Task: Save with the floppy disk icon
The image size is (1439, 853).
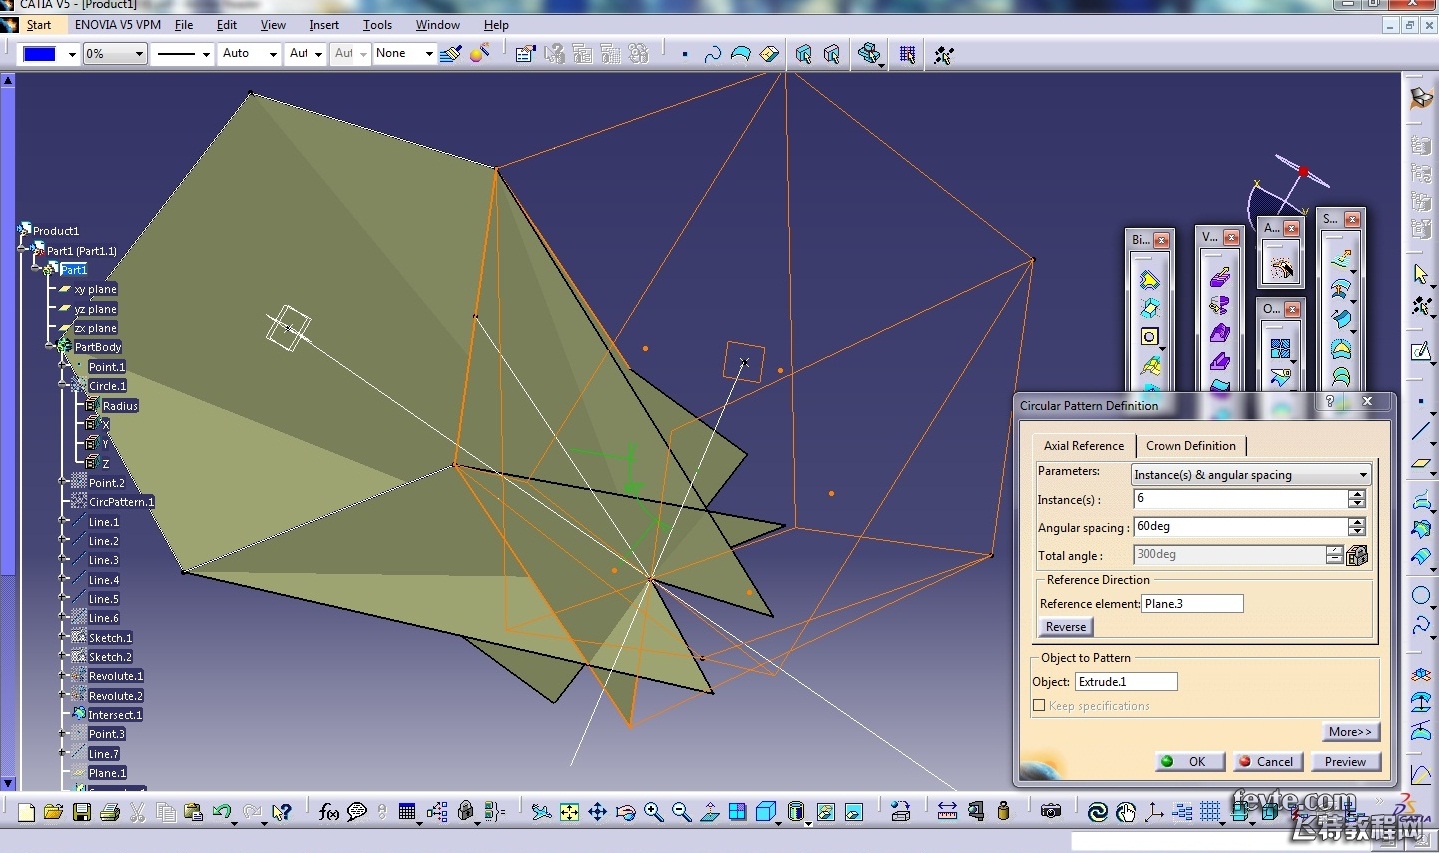Action: tap(82, 812)
